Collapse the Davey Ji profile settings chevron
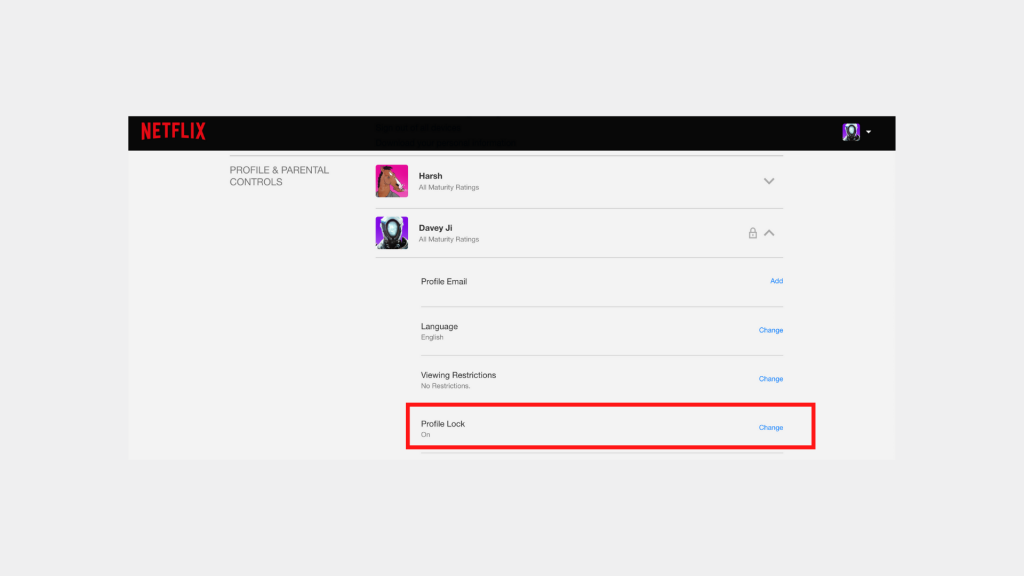This screenshot has width=1024, height=576. coord(769,233)
